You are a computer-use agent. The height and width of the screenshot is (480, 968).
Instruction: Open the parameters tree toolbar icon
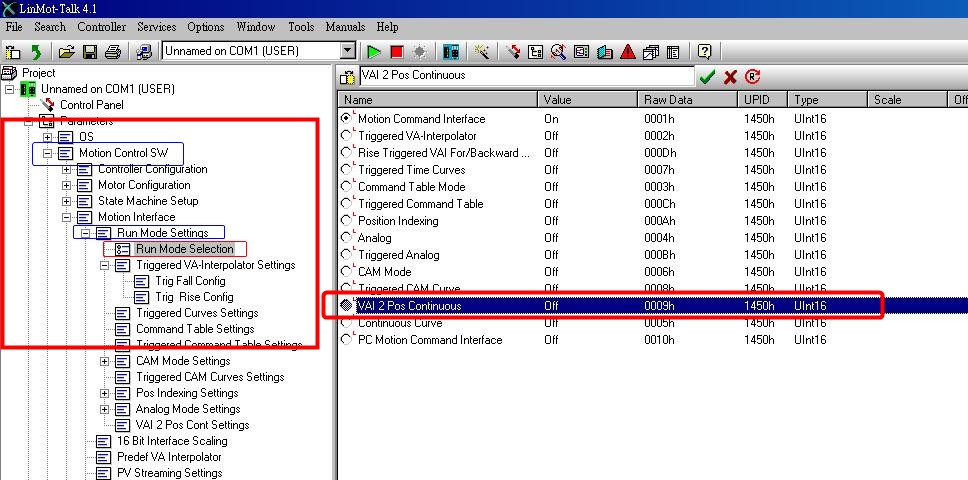(x=535, y=52)
